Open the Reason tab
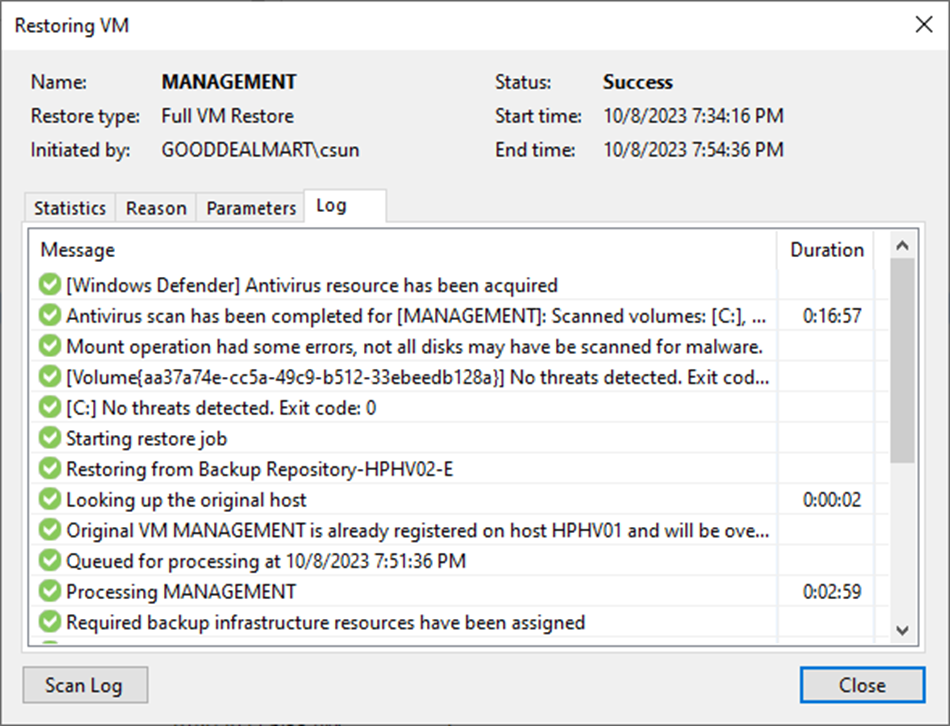Image resolution: width=950 pixels, height=726 pixels. point(156,208)
